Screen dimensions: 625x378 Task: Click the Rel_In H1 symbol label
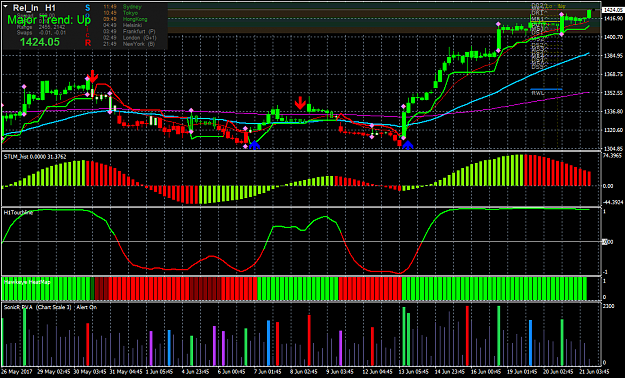coord(34,8)
